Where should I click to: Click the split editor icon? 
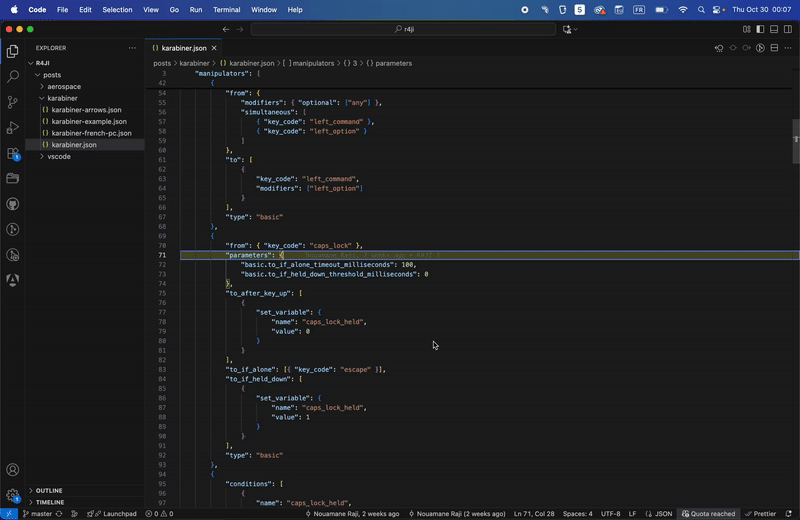coord(774,48)
